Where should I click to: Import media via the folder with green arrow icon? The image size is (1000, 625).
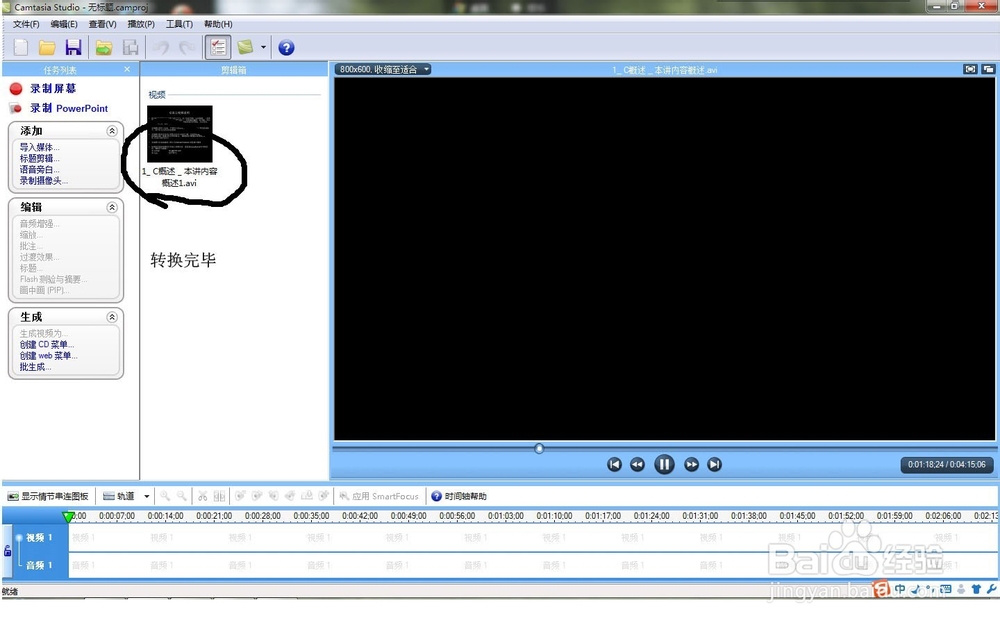click(x=104, y=47)
